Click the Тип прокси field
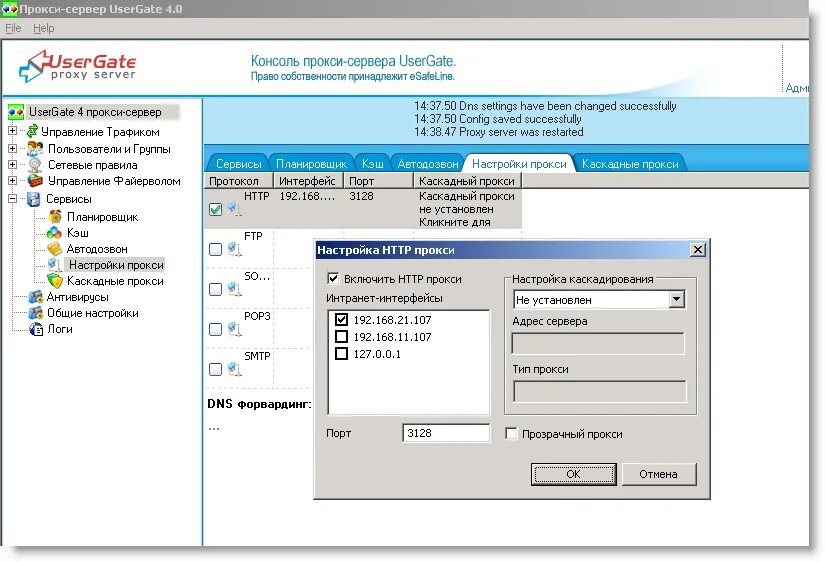This screenshot has height=562, width=825. click(600, 392)
